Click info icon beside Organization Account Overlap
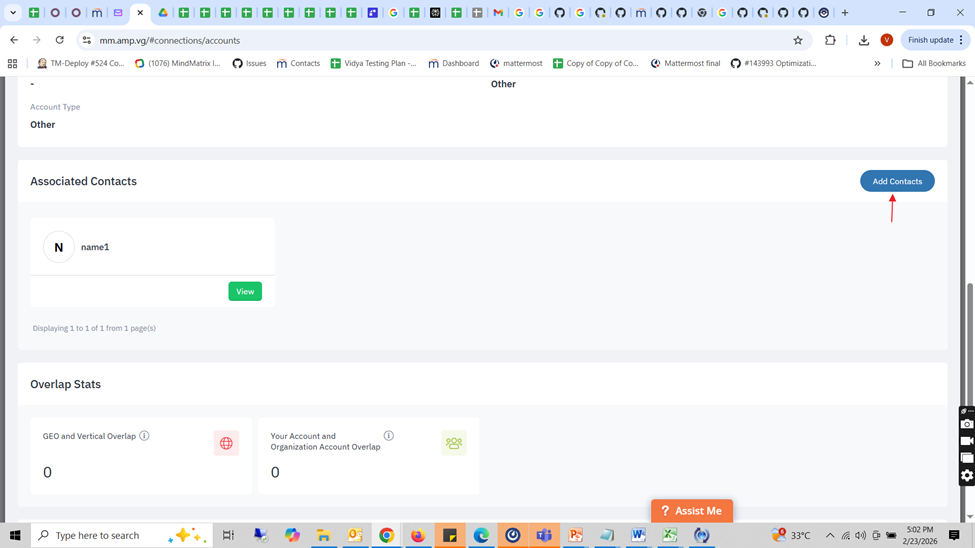The height and width of the screenshot is (548, 975). [x=389, y=436]
